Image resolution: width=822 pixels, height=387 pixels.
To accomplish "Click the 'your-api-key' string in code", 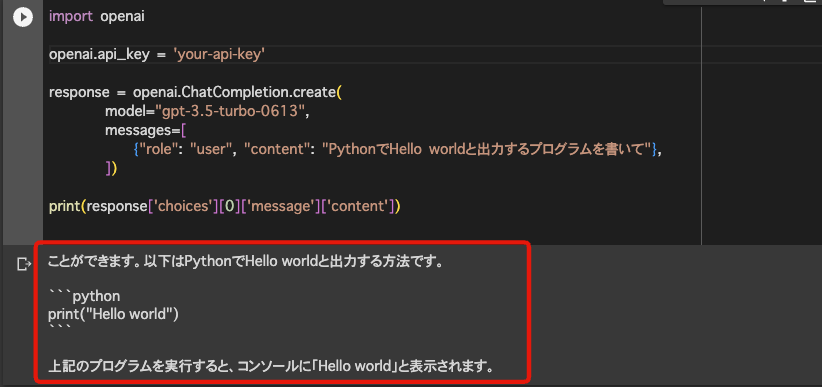I will pyautogui.click(x=219, y=54).
